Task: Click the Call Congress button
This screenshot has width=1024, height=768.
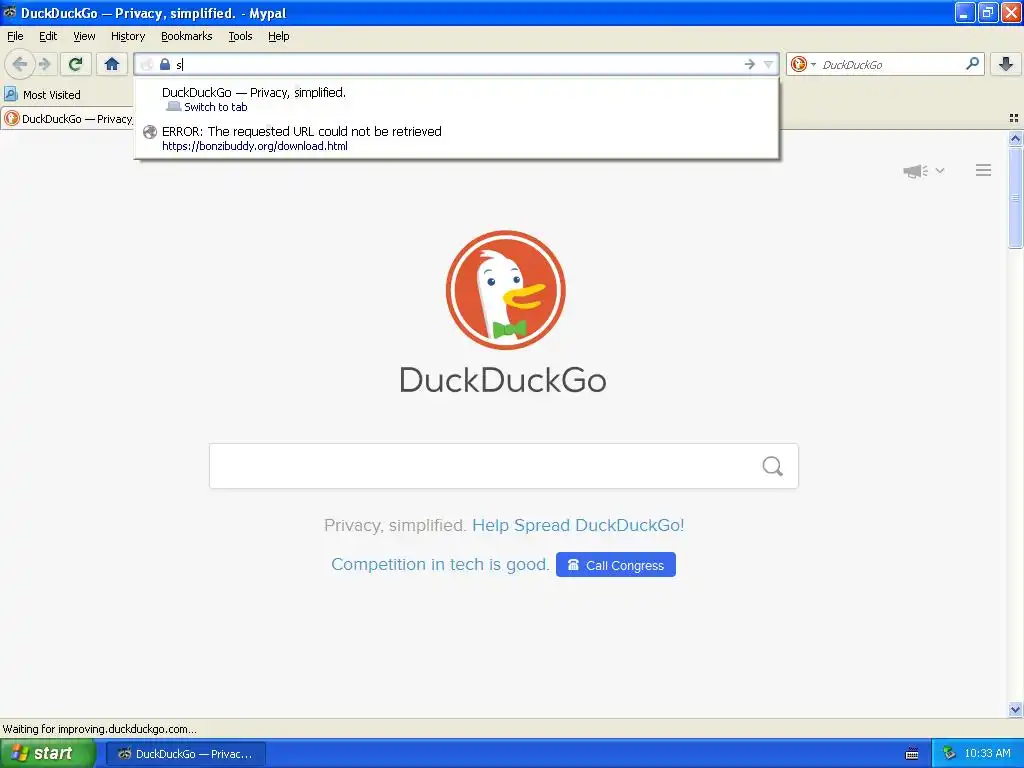Action: pos(616,565)
